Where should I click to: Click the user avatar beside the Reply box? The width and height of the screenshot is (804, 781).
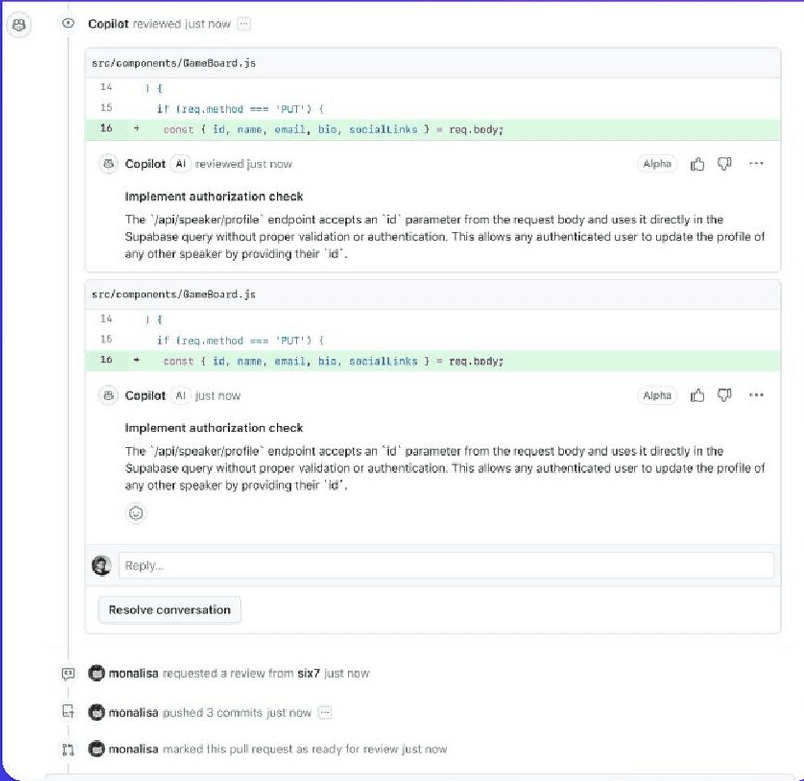pyautogui.click(x=101, y=566)
